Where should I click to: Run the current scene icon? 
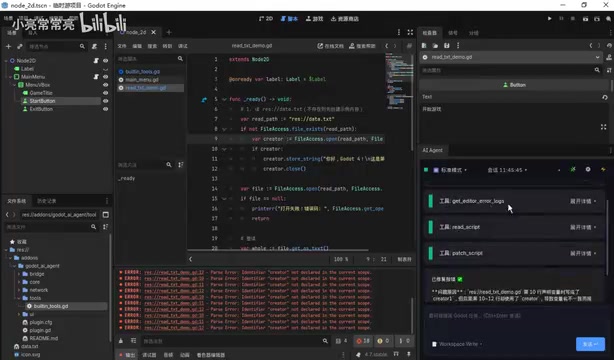pyautogui.click(x=585, y=18)
